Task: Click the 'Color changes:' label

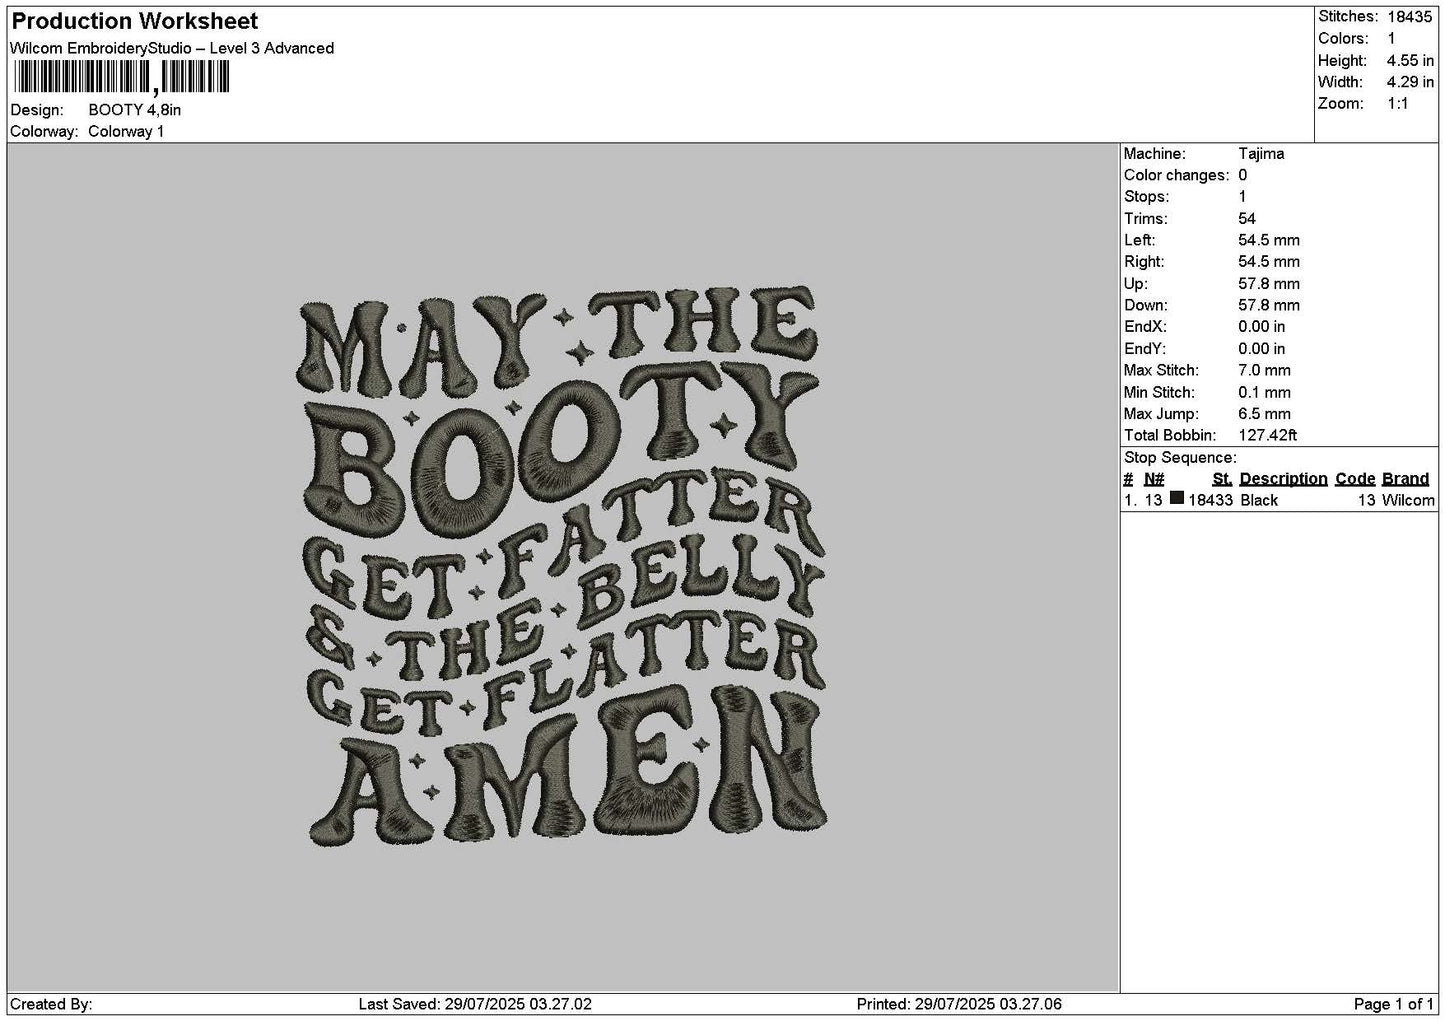Action: point(1177,175)
